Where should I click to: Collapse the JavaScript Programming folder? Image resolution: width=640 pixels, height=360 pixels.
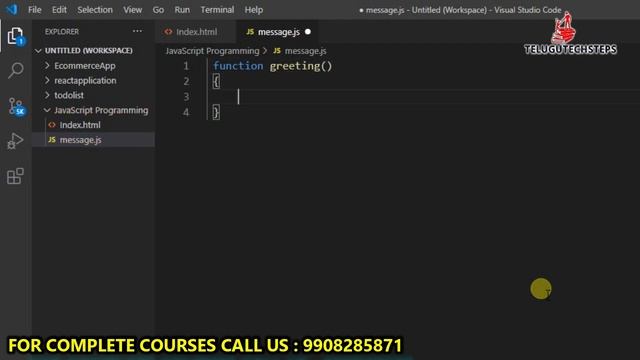(101, 110)
